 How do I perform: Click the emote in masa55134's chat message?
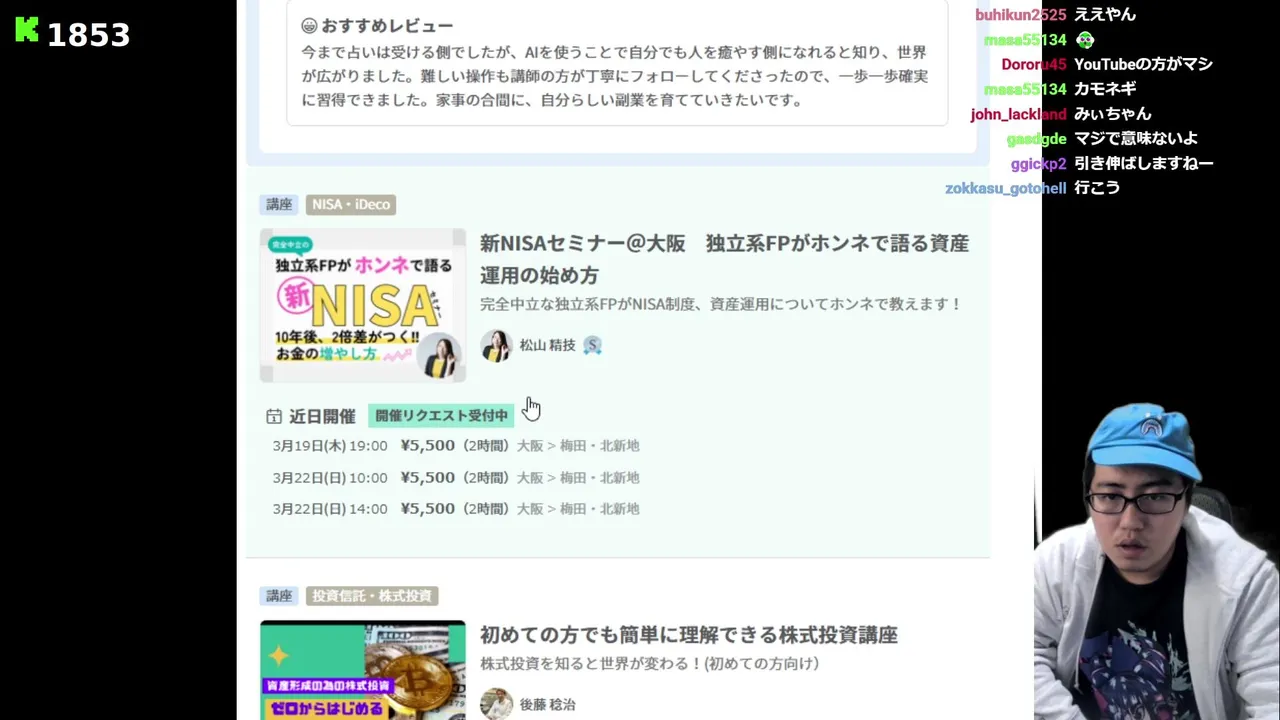[1085, 40]
